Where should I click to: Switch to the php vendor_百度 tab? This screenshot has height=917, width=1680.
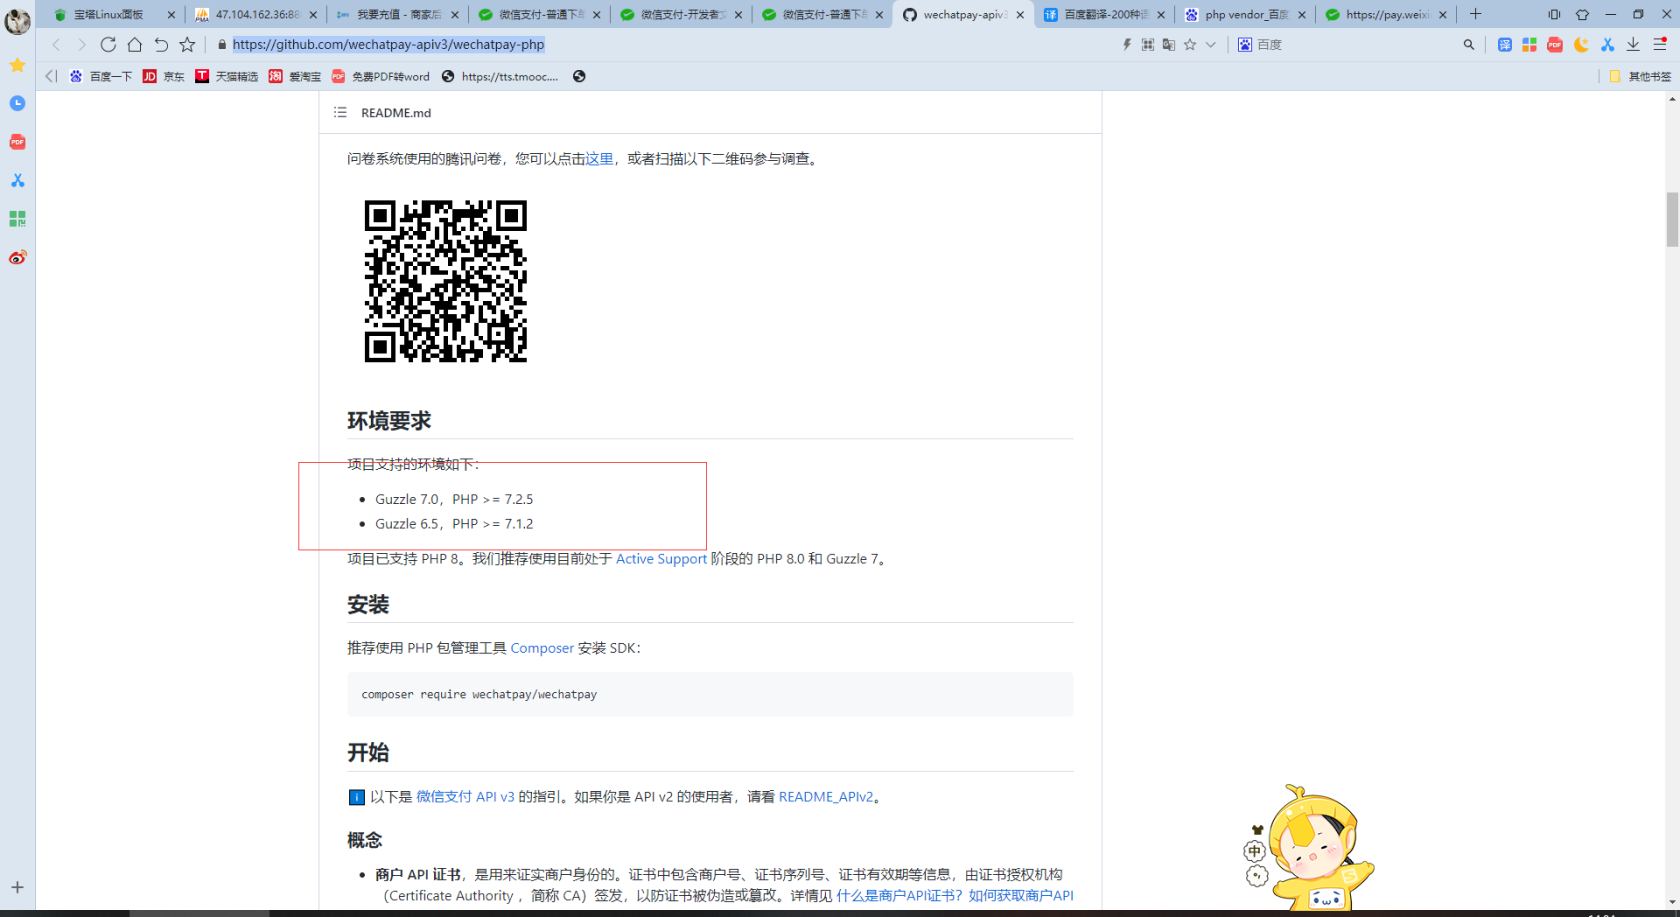1246,14
